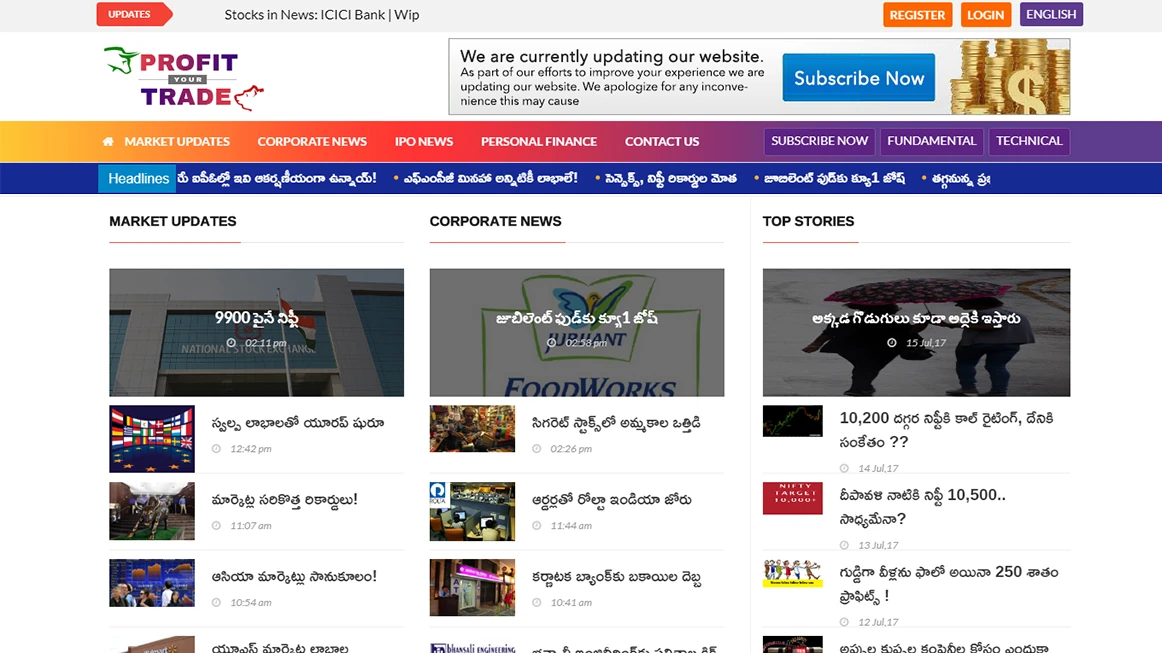Click the home icon in navigation bar
This screenshot has width=1162, height=653.
(108, 142)
